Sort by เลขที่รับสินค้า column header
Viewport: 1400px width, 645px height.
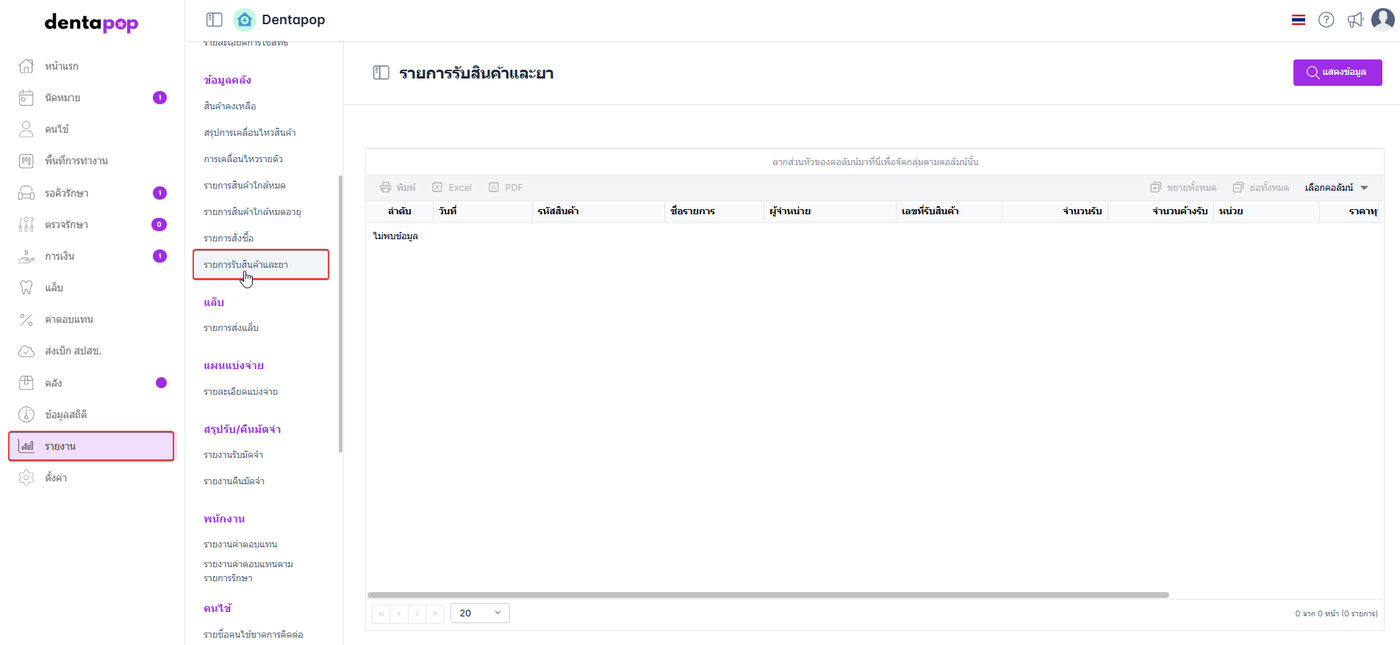pos(949,212)
